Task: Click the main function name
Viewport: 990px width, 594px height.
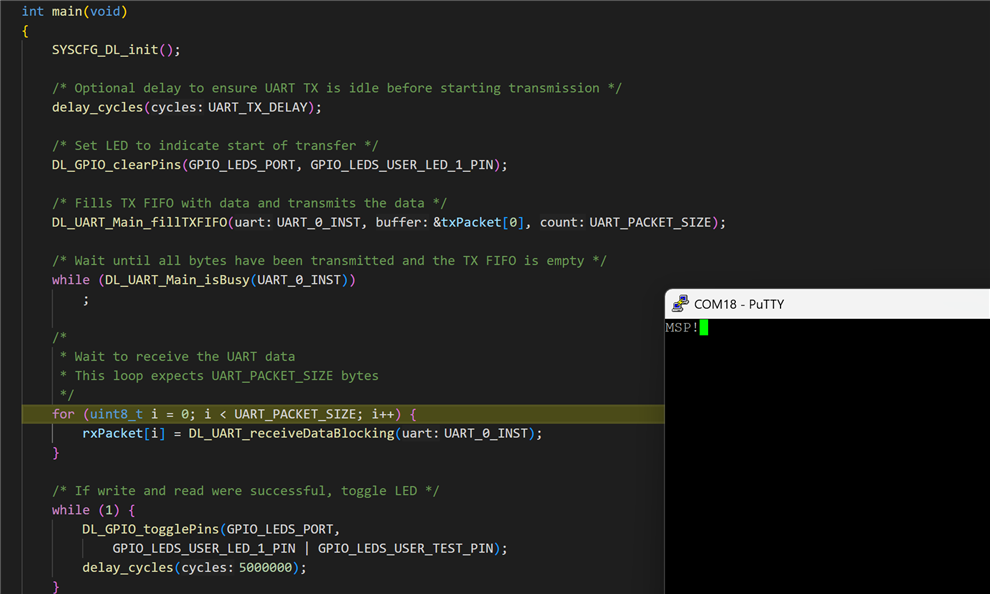Action: tap(67, 11)
